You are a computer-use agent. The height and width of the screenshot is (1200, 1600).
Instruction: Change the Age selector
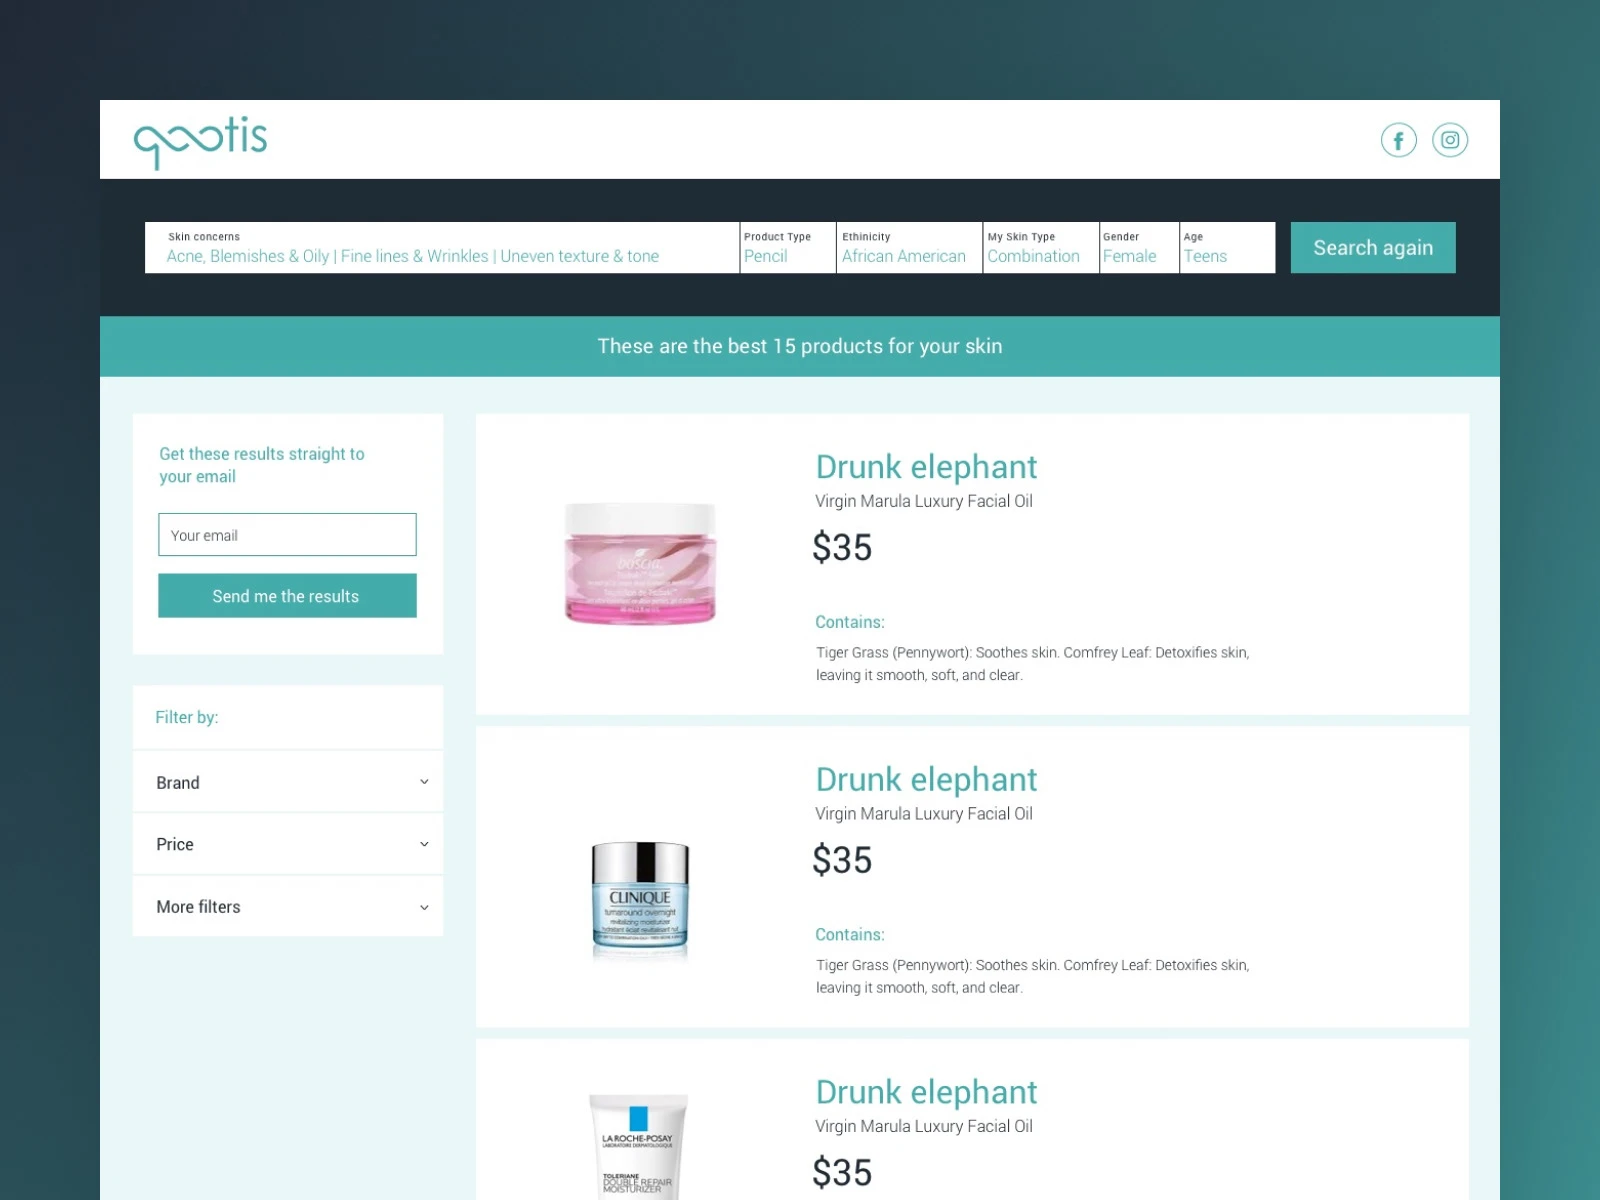click(1228, 247)
